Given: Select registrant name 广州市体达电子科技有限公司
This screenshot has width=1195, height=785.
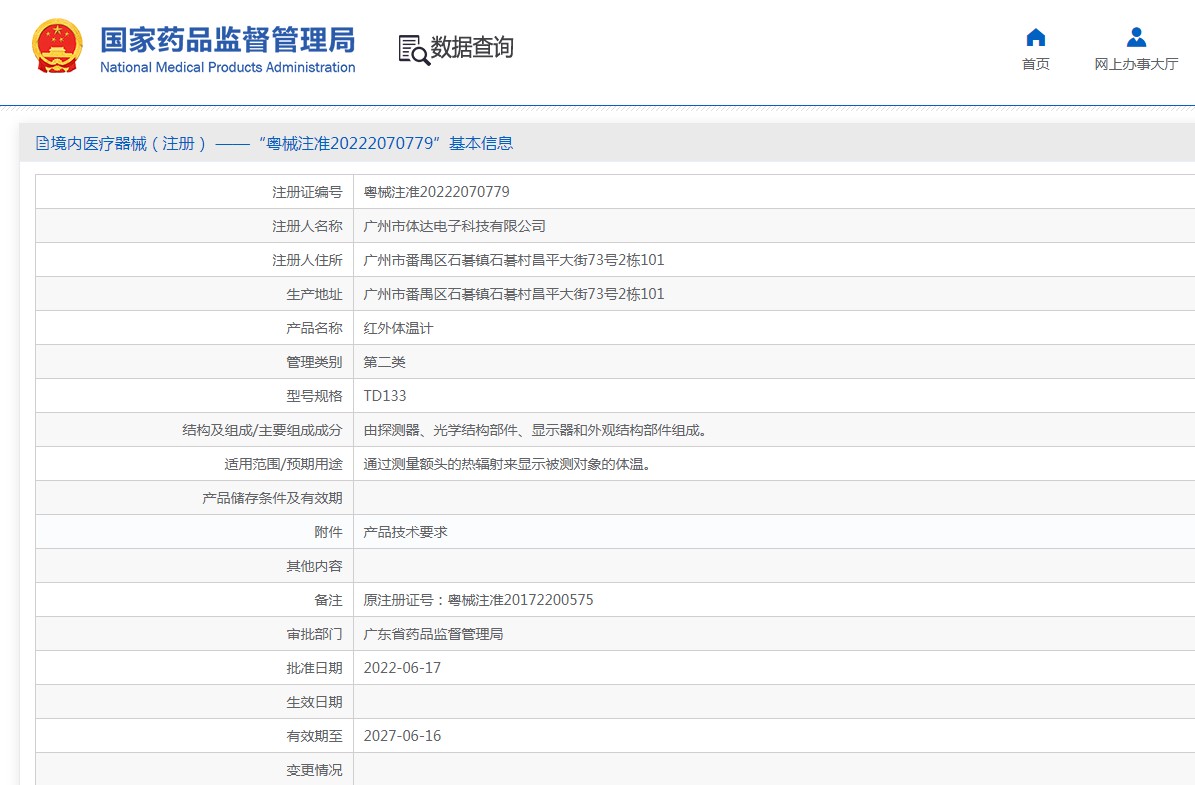Looking at the screenshot, I should (454, 226).
